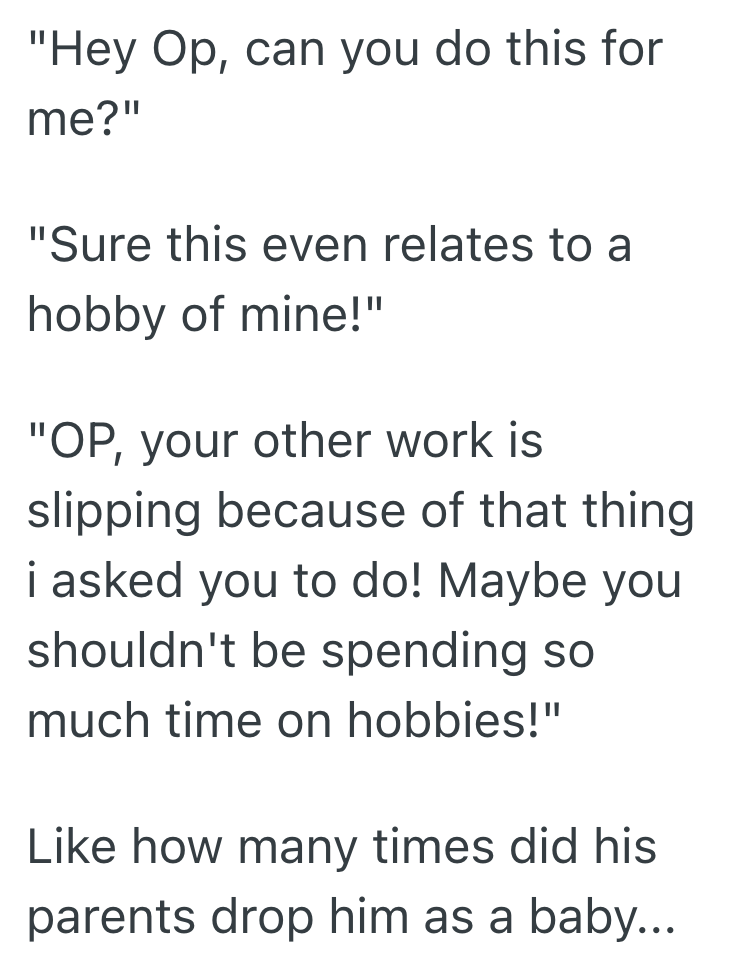Click the phrase "i asked you"

[162, 581]
